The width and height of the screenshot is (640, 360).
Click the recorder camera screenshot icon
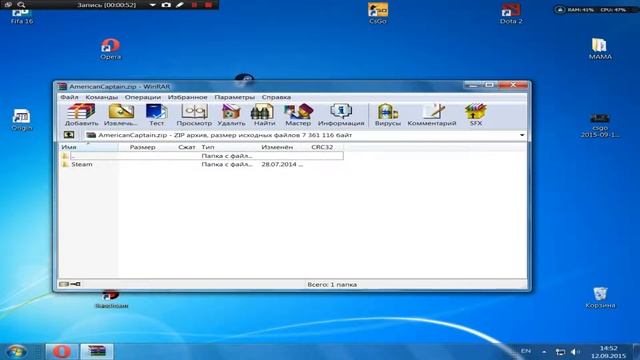[x=166, y=5]
